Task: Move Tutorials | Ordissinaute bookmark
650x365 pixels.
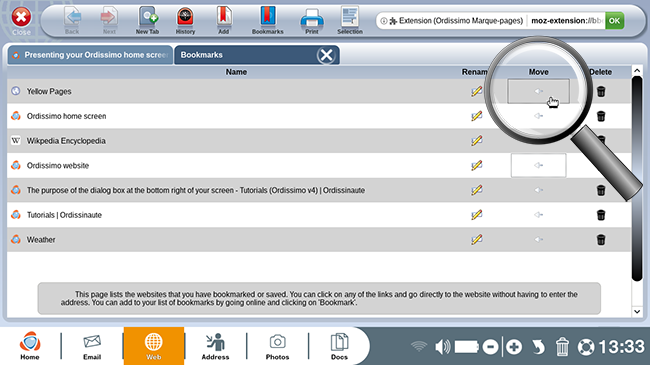Action: 538,215
